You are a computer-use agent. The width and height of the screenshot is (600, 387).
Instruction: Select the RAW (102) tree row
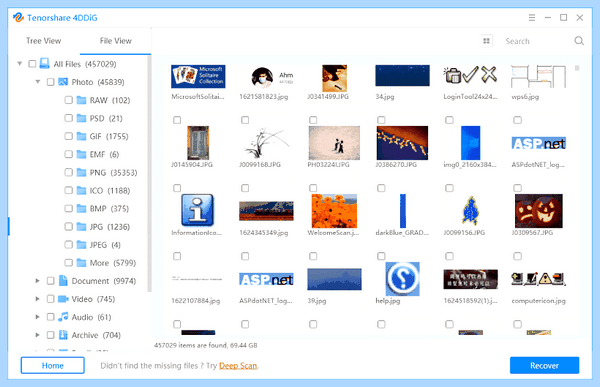coord(98,100)
